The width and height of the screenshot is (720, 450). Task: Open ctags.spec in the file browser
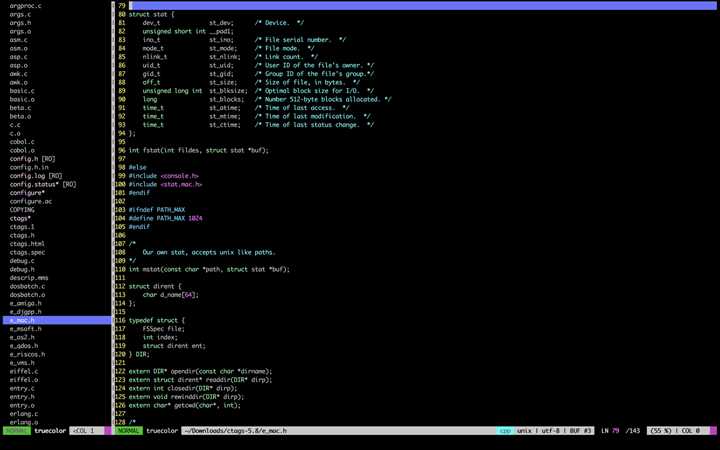coord(27,252)
